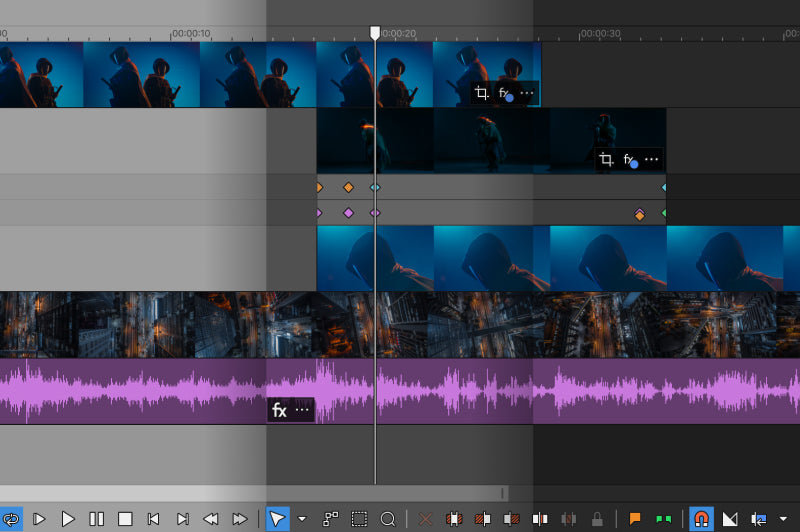Screen dimensions: 800x532
Task: Select the Zoom magnifier tool
Action: [x=388, y=519]
